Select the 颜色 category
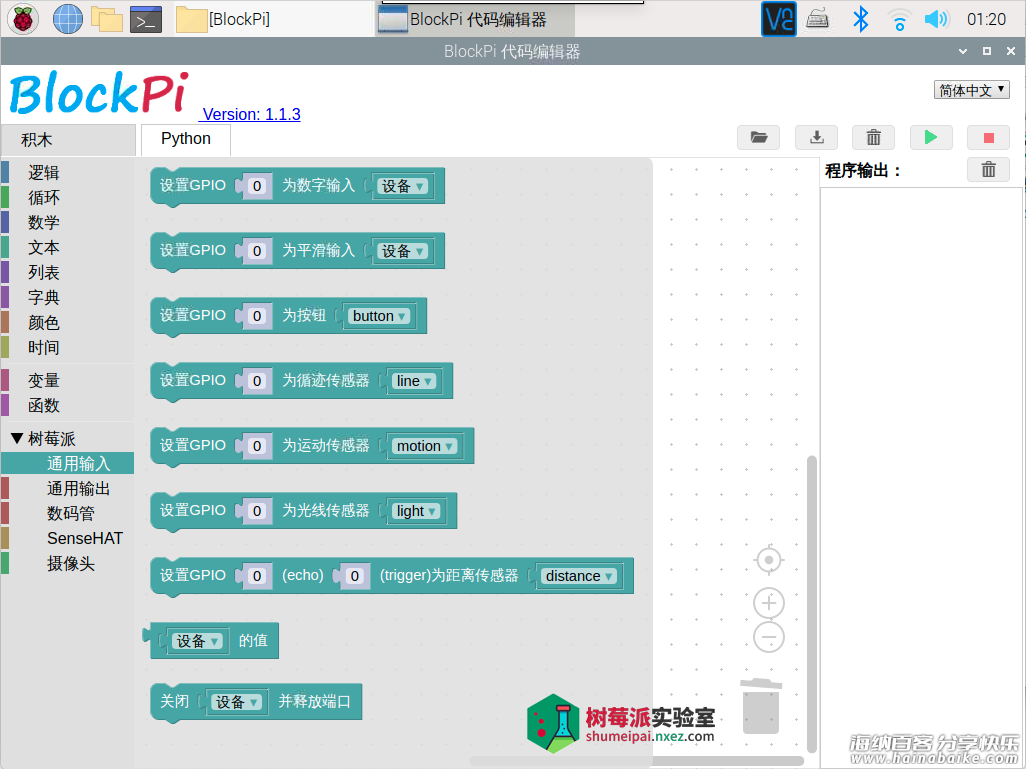 67,322
